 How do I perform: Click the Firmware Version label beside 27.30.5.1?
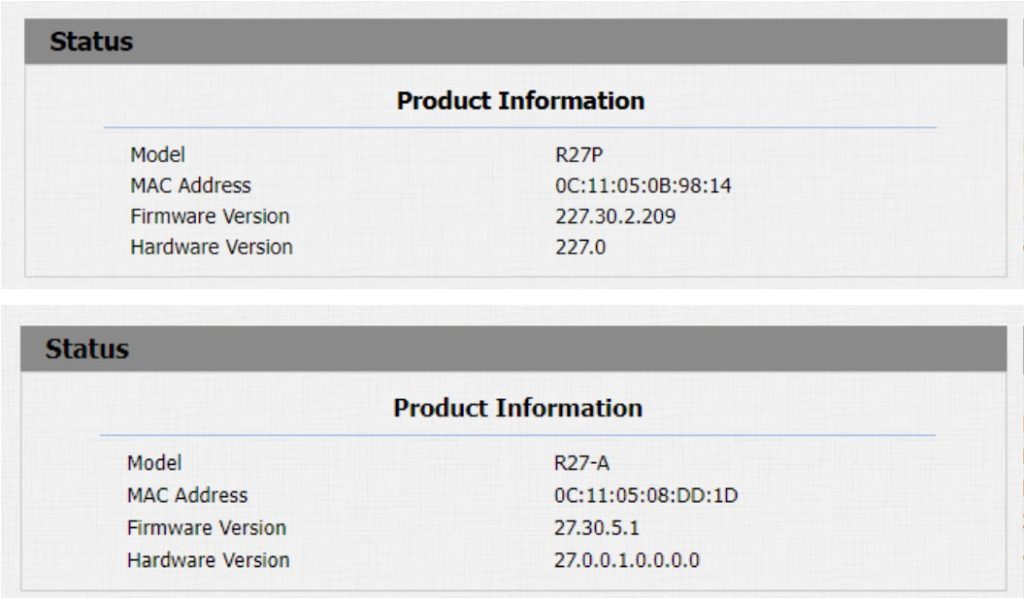pyautogui.click(x=206, y=527)
